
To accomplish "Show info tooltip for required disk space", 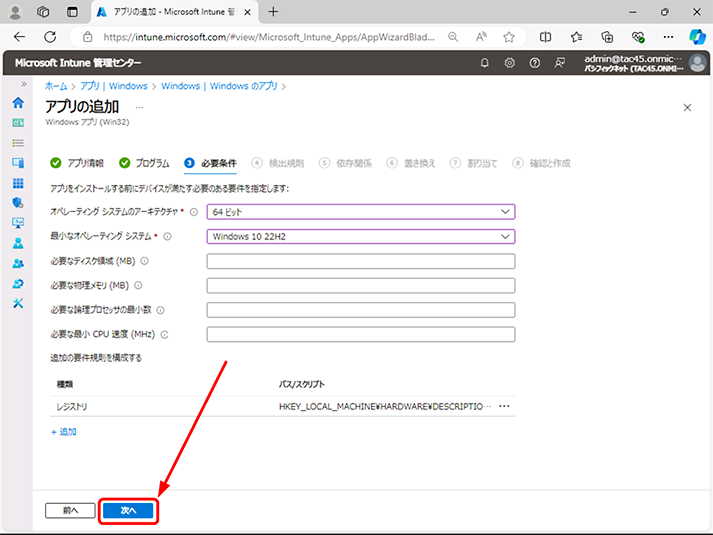I will (145, 261).
